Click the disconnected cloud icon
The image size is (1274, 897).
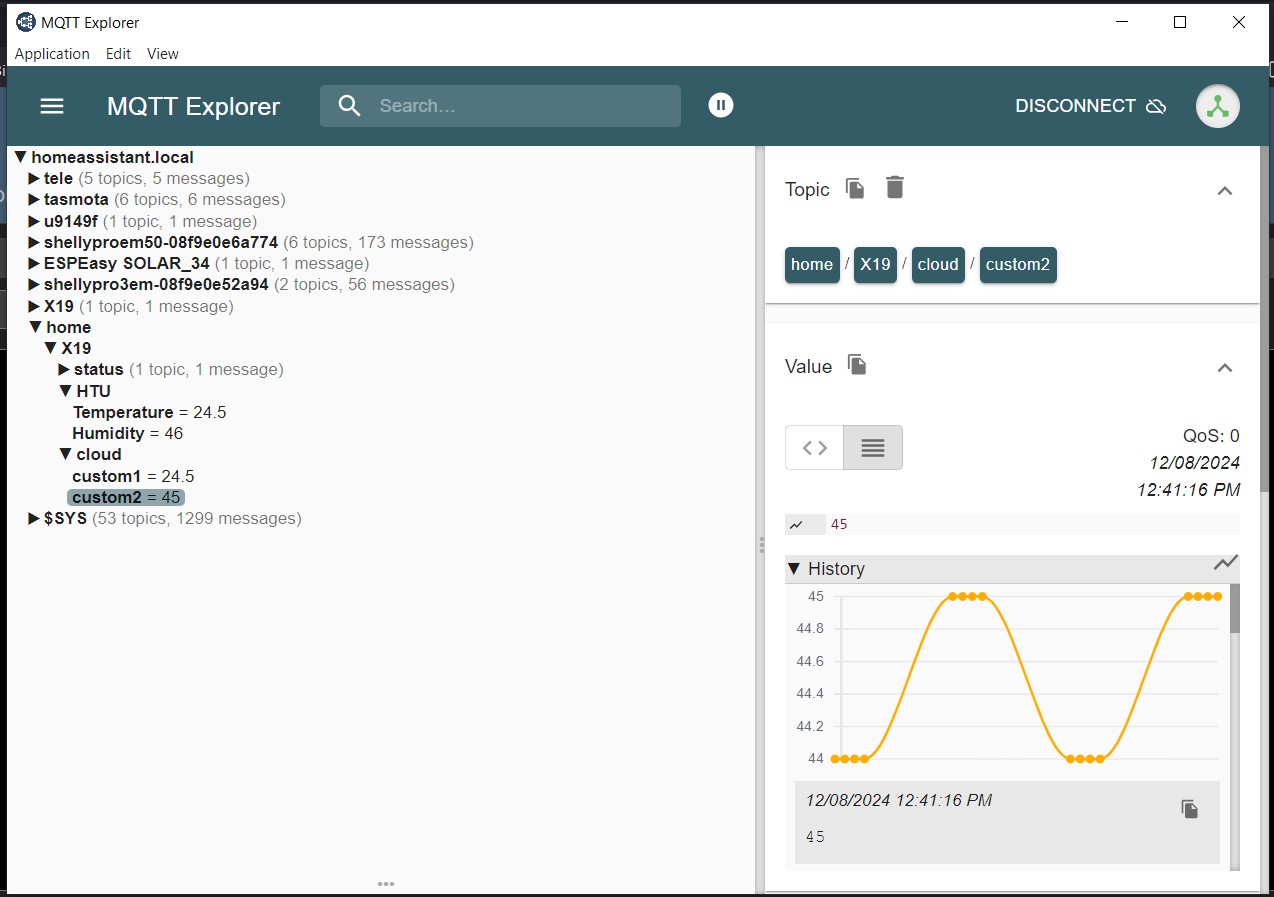[1156, 106]
